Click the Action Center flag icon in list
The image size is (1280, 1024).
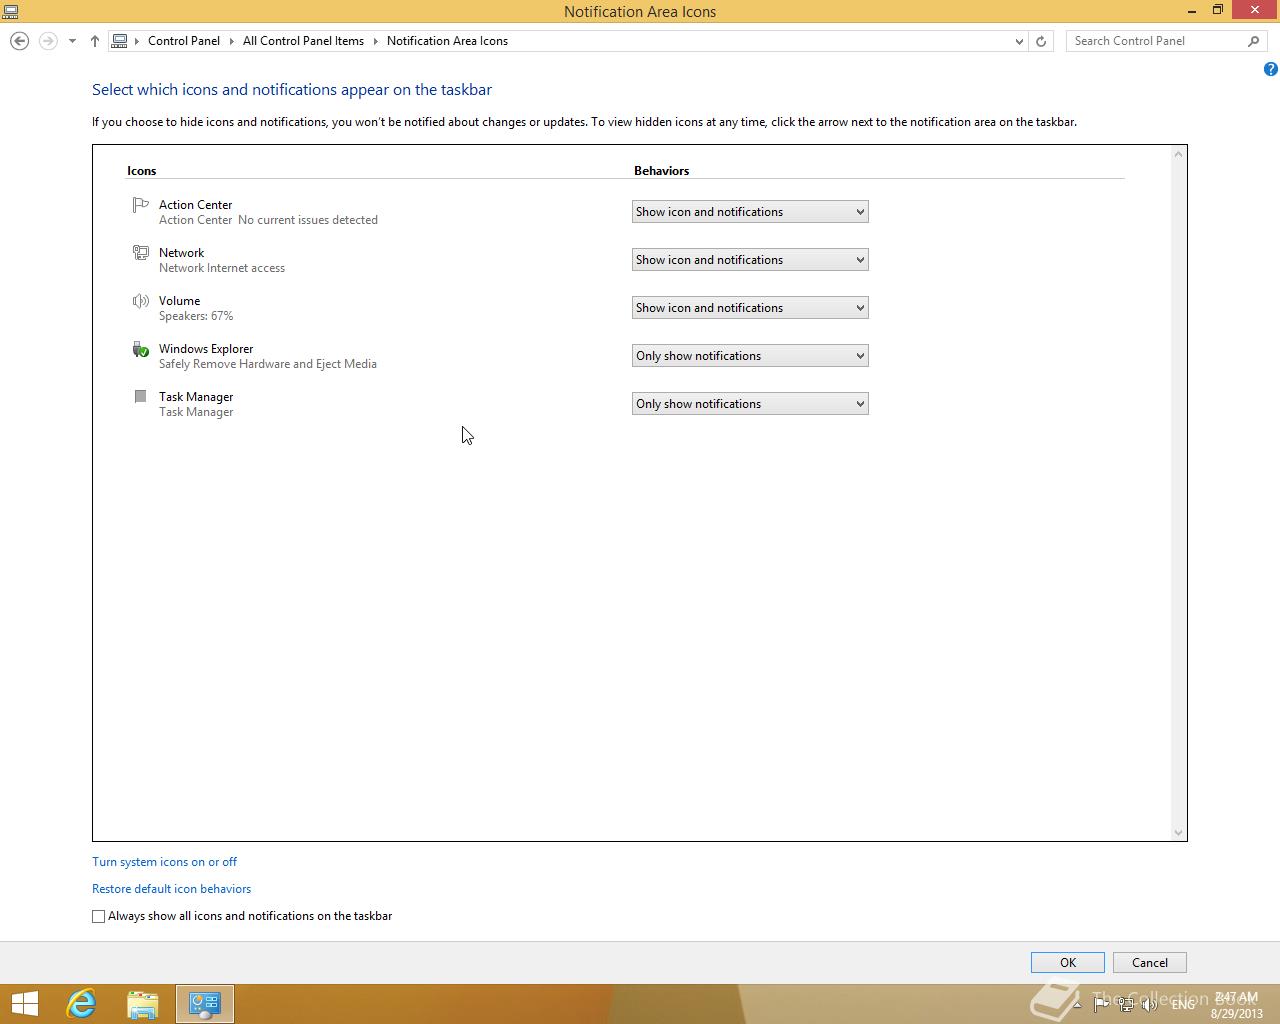(x=140, y=205)
